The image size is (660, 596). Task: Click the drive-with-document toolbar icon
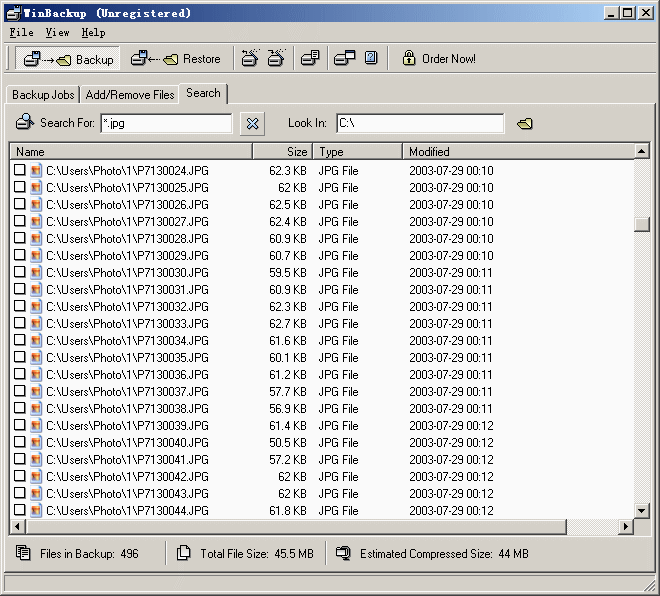pyautogui.click(x=310, y=58)
